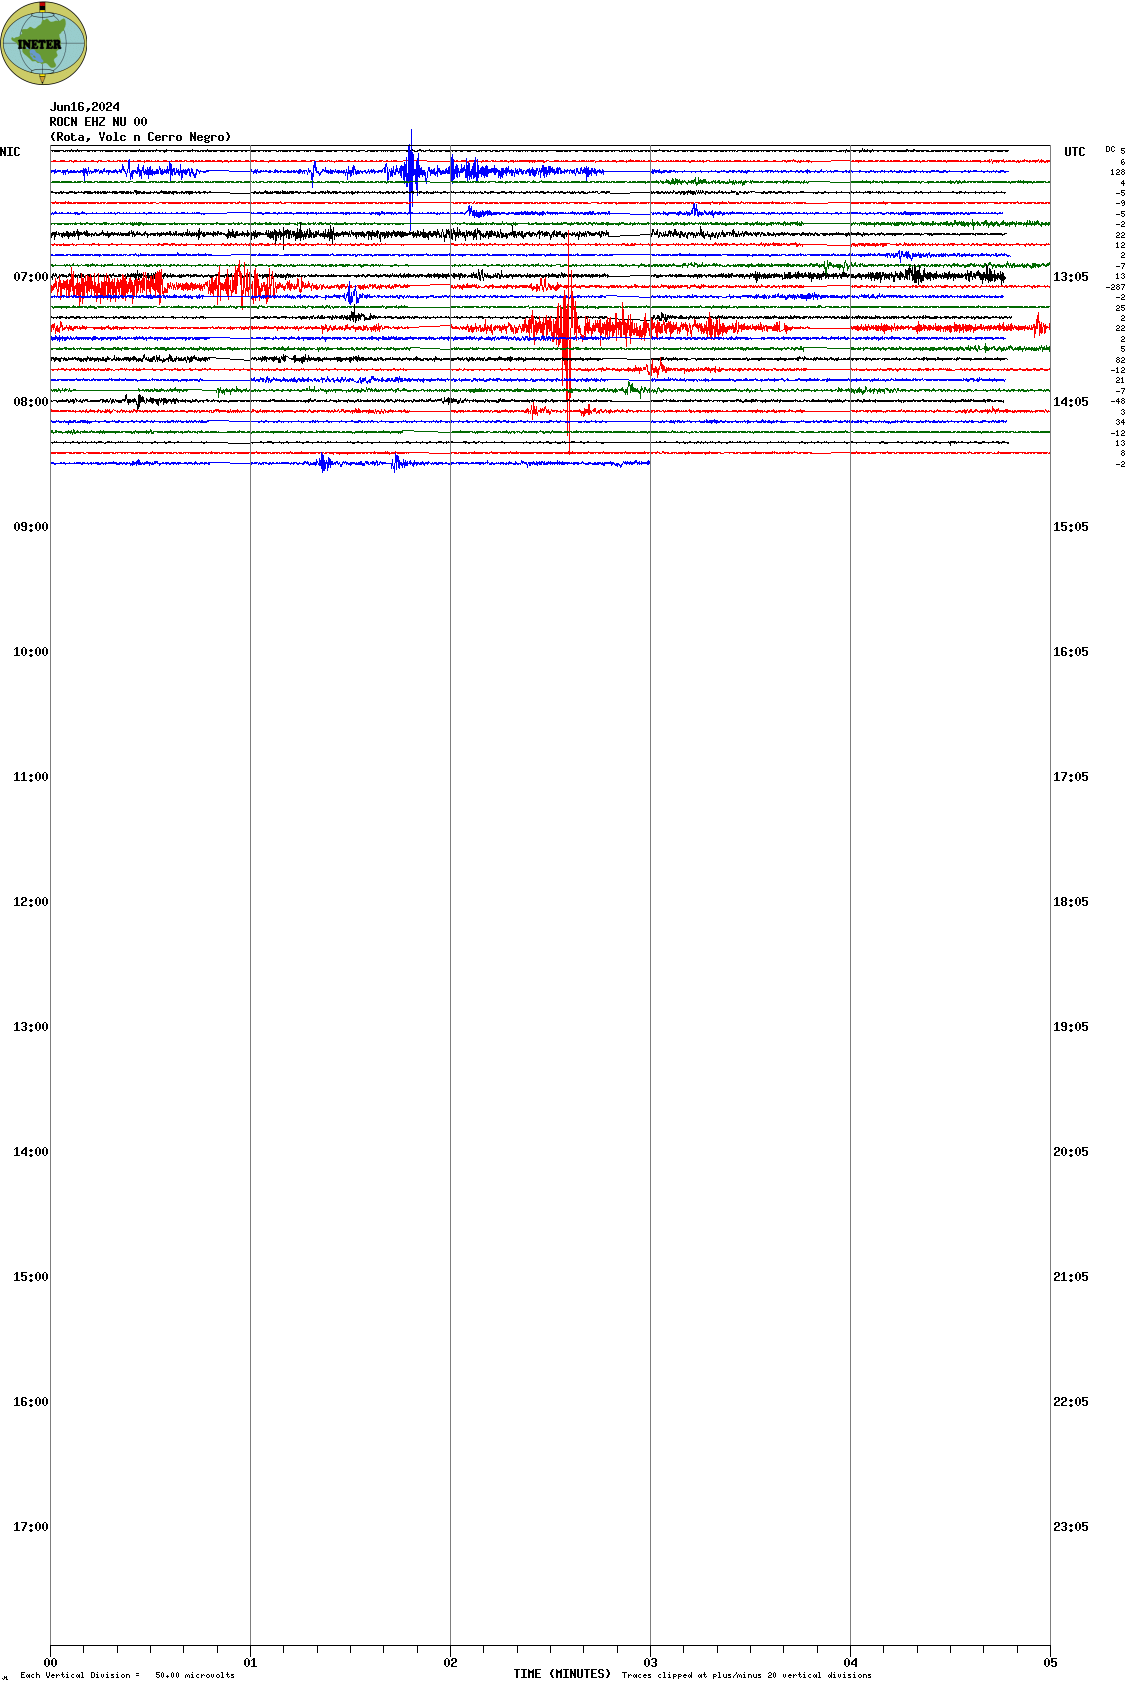Click the 12:00 local time marker
This screenshot has width=1130, height=1689.
pyautogui.click(x=30, y=902)
